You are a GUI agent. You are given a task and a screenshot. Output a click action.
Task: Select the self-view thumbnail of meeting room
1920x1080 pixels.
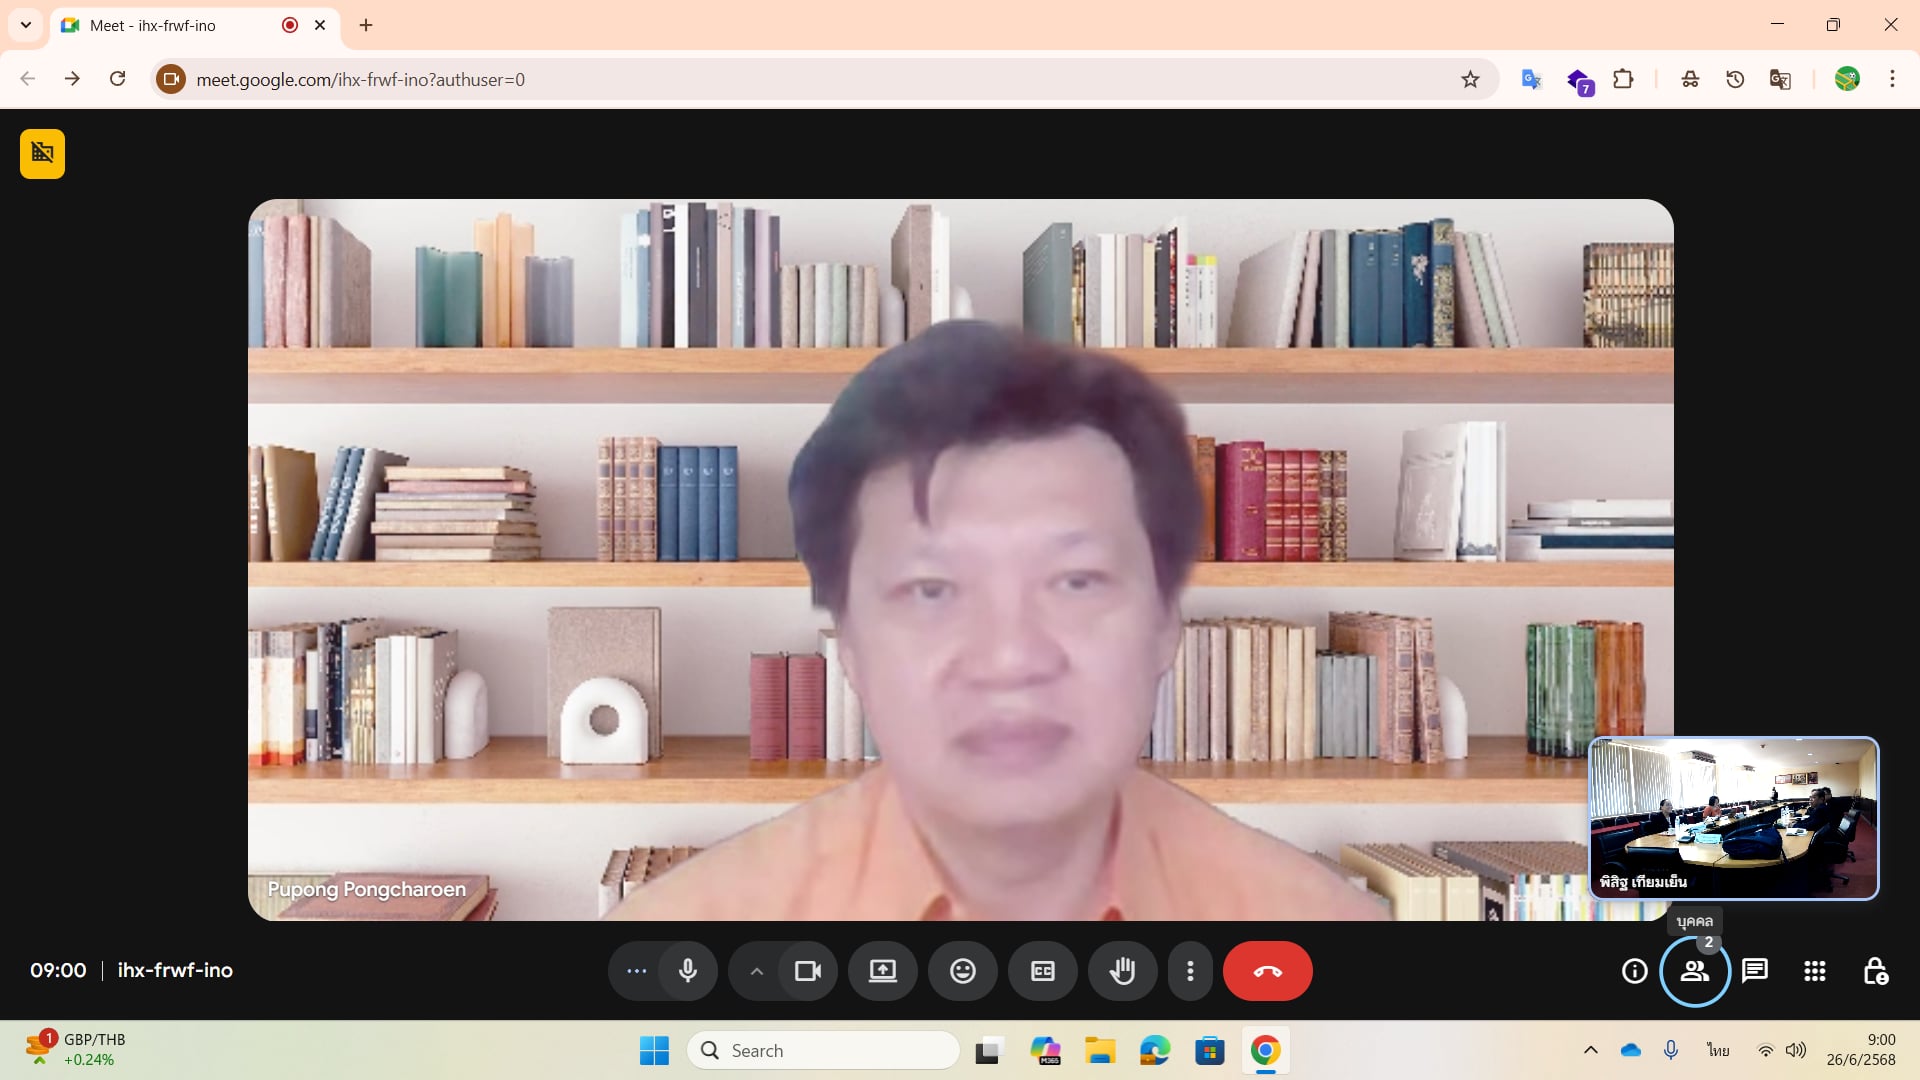(1734, 818)
